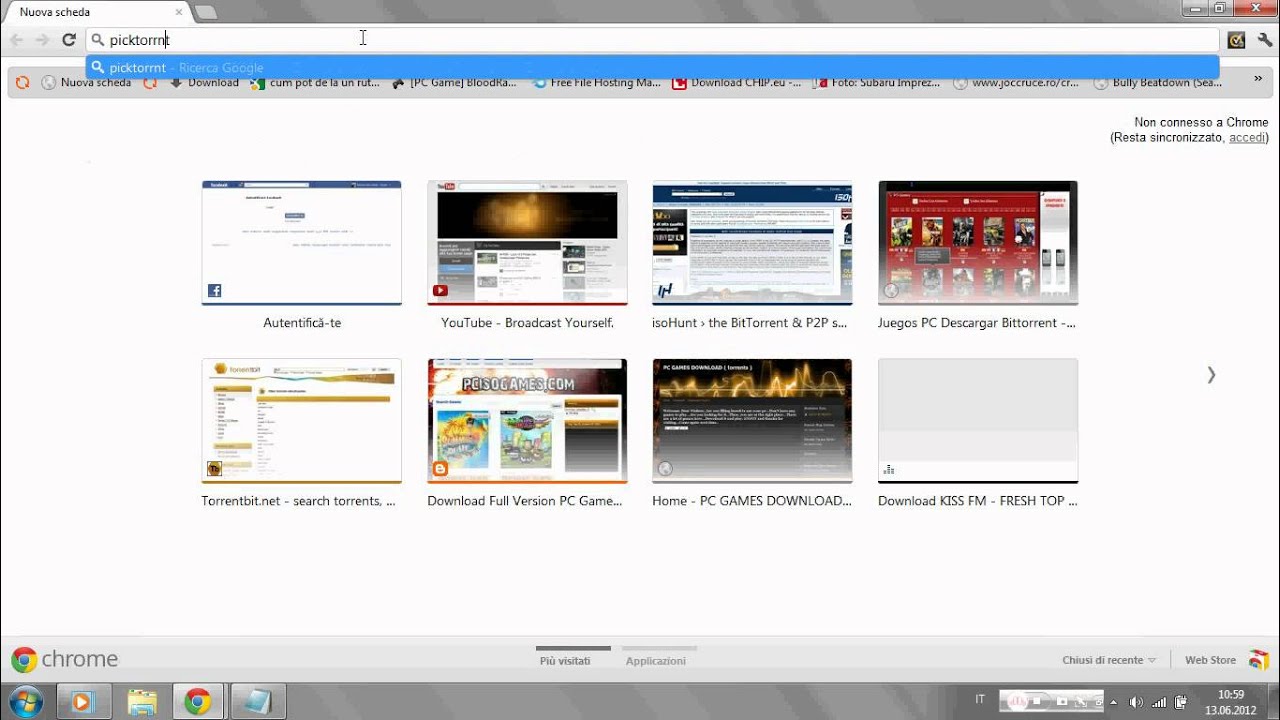Click the 'Torrentbit.net - search torrents' title
The height and width of the screenshot is (720, 1280).
[x=298, y=501]
